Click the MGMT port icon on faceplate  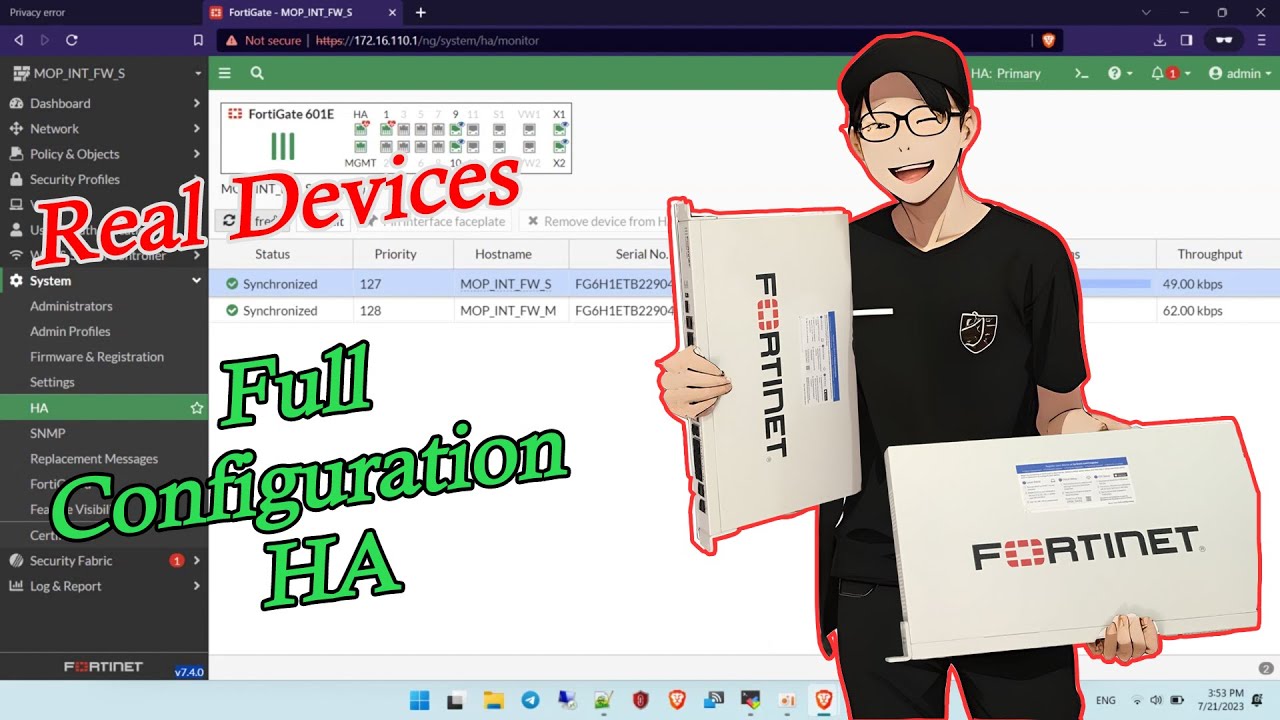[x=360, y=147]
